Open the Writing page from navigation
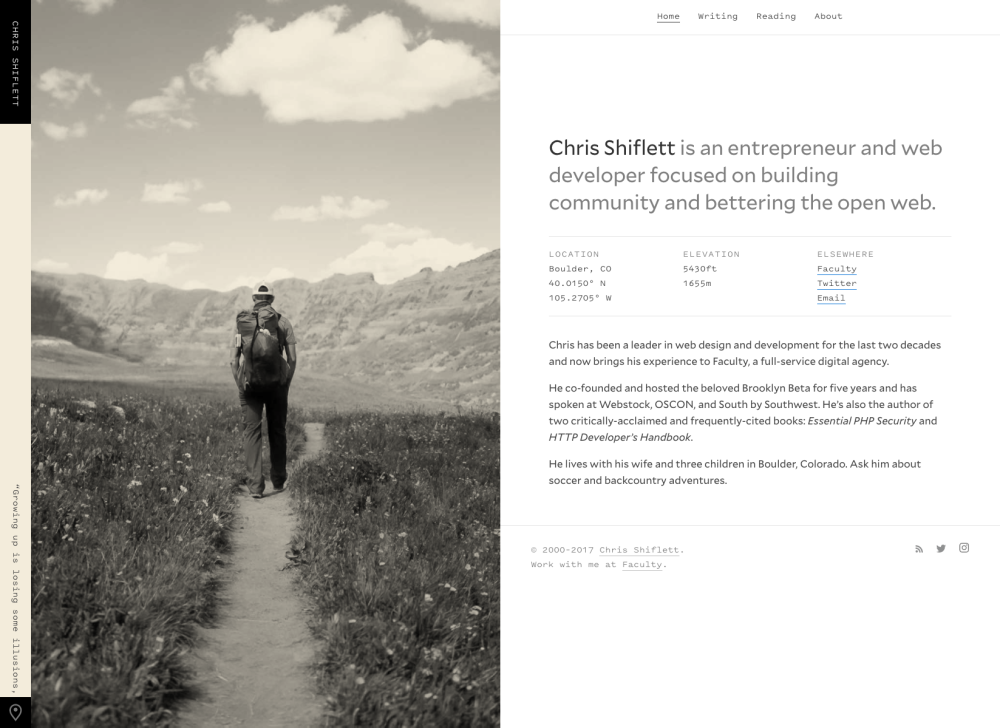 [717, 16]
